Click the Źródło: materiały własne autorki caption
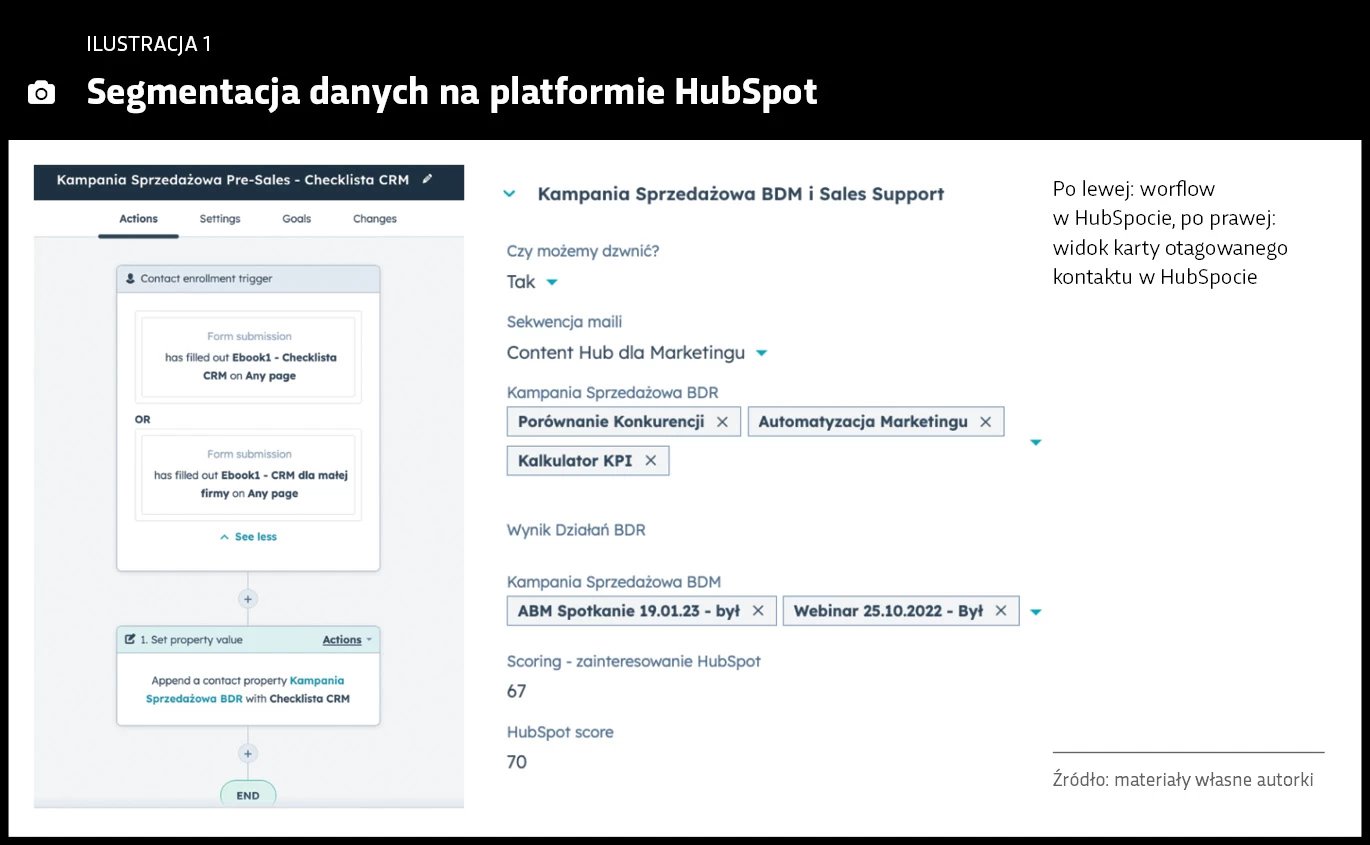This screenshot has width=1370, height=845. (x=1183, y=780)
